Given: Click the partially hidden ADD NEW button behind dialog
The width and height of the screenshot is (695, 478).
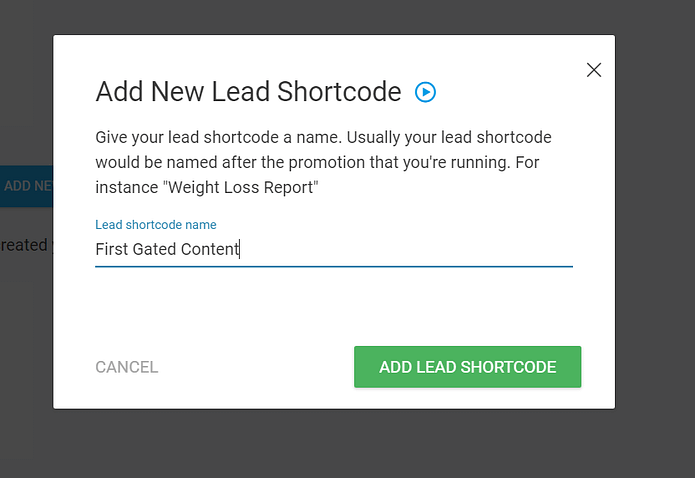Looking at the screenshot, I should point(27,186).
